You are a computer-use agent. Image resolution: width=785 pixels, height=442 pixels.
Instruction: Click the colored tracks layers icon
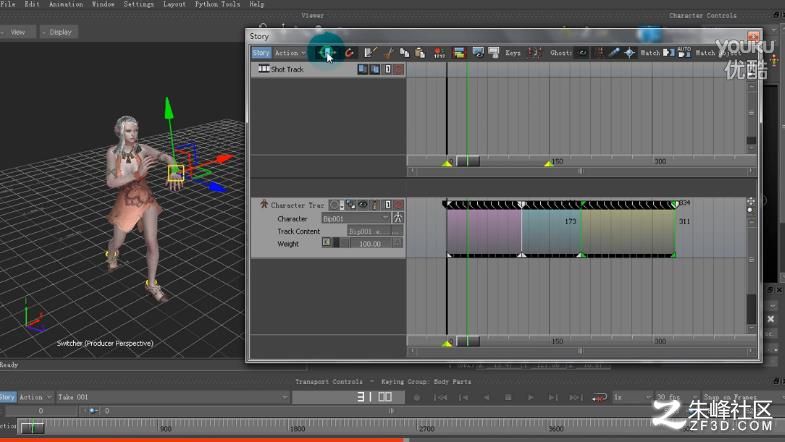point(459,53)
